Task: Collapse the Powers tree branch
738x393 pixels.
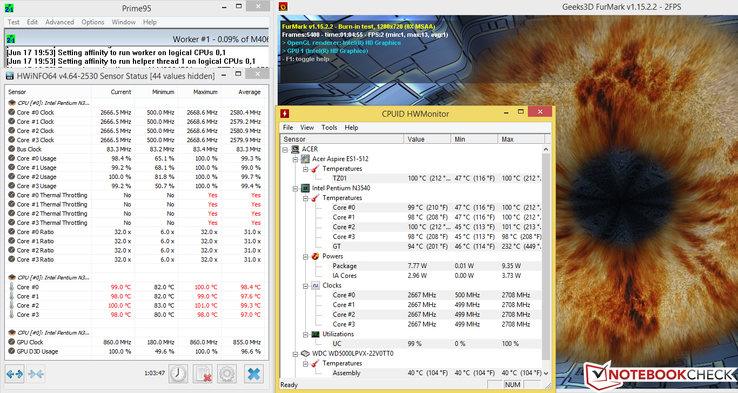Action: 305,257
